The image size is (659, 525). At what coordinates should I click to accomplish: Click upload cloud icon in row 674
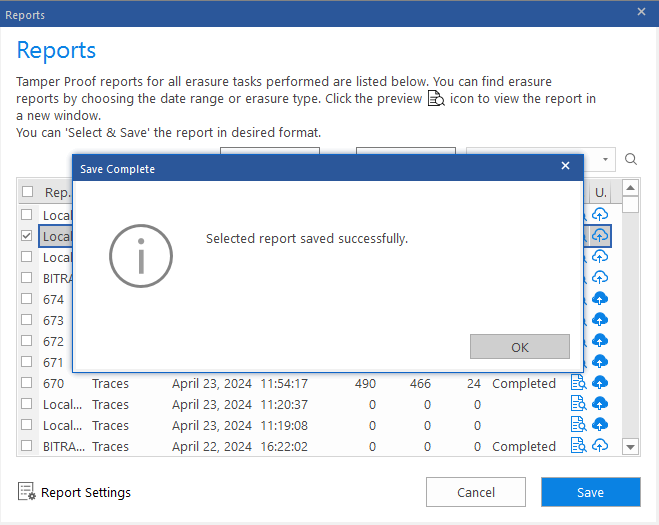(x=600, y=298)
